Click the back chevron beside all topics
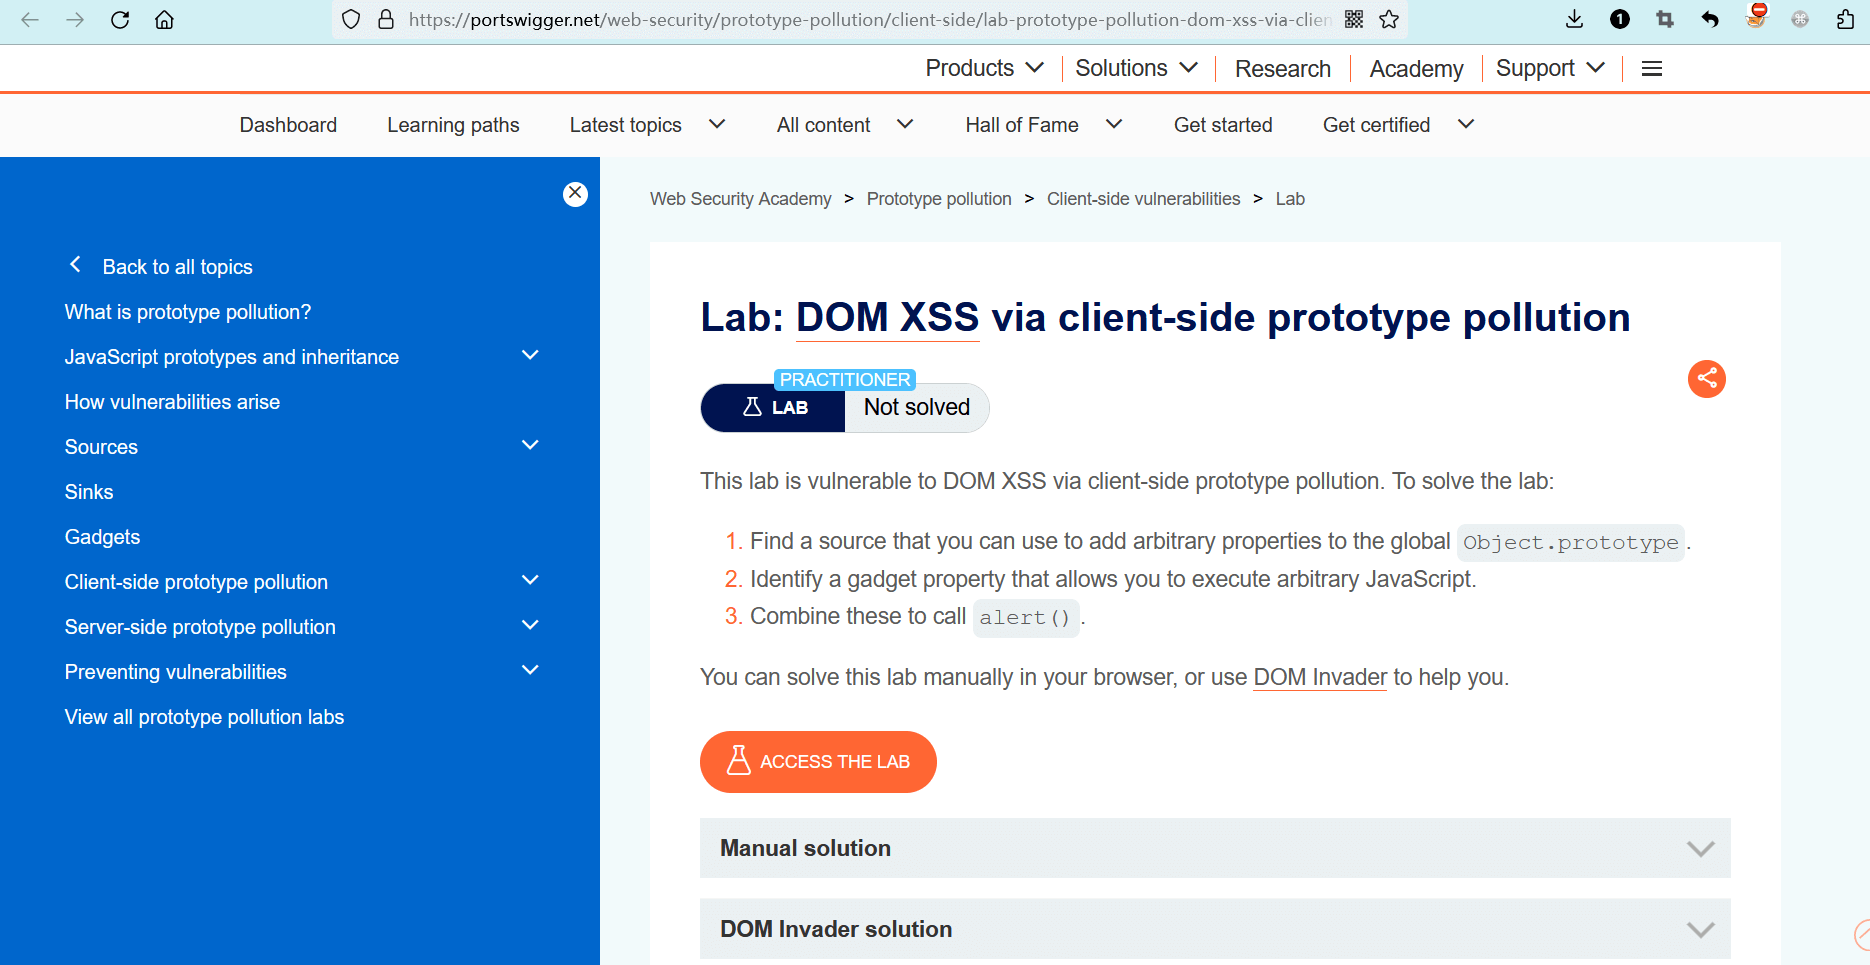The height and width of the screenshot is (965, 1870). (x=75, y=264)
